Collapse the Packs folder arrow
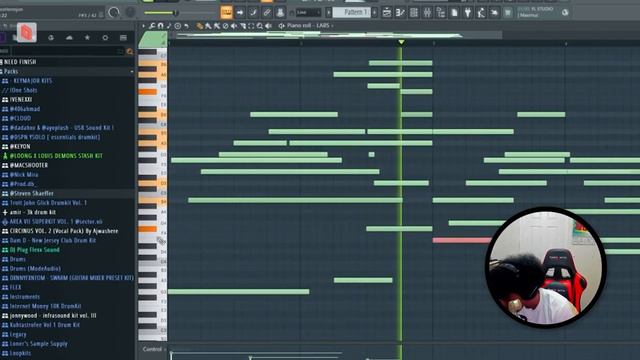Screen dimensions: 640x360 pyautogui.click(x=132, y=72)
